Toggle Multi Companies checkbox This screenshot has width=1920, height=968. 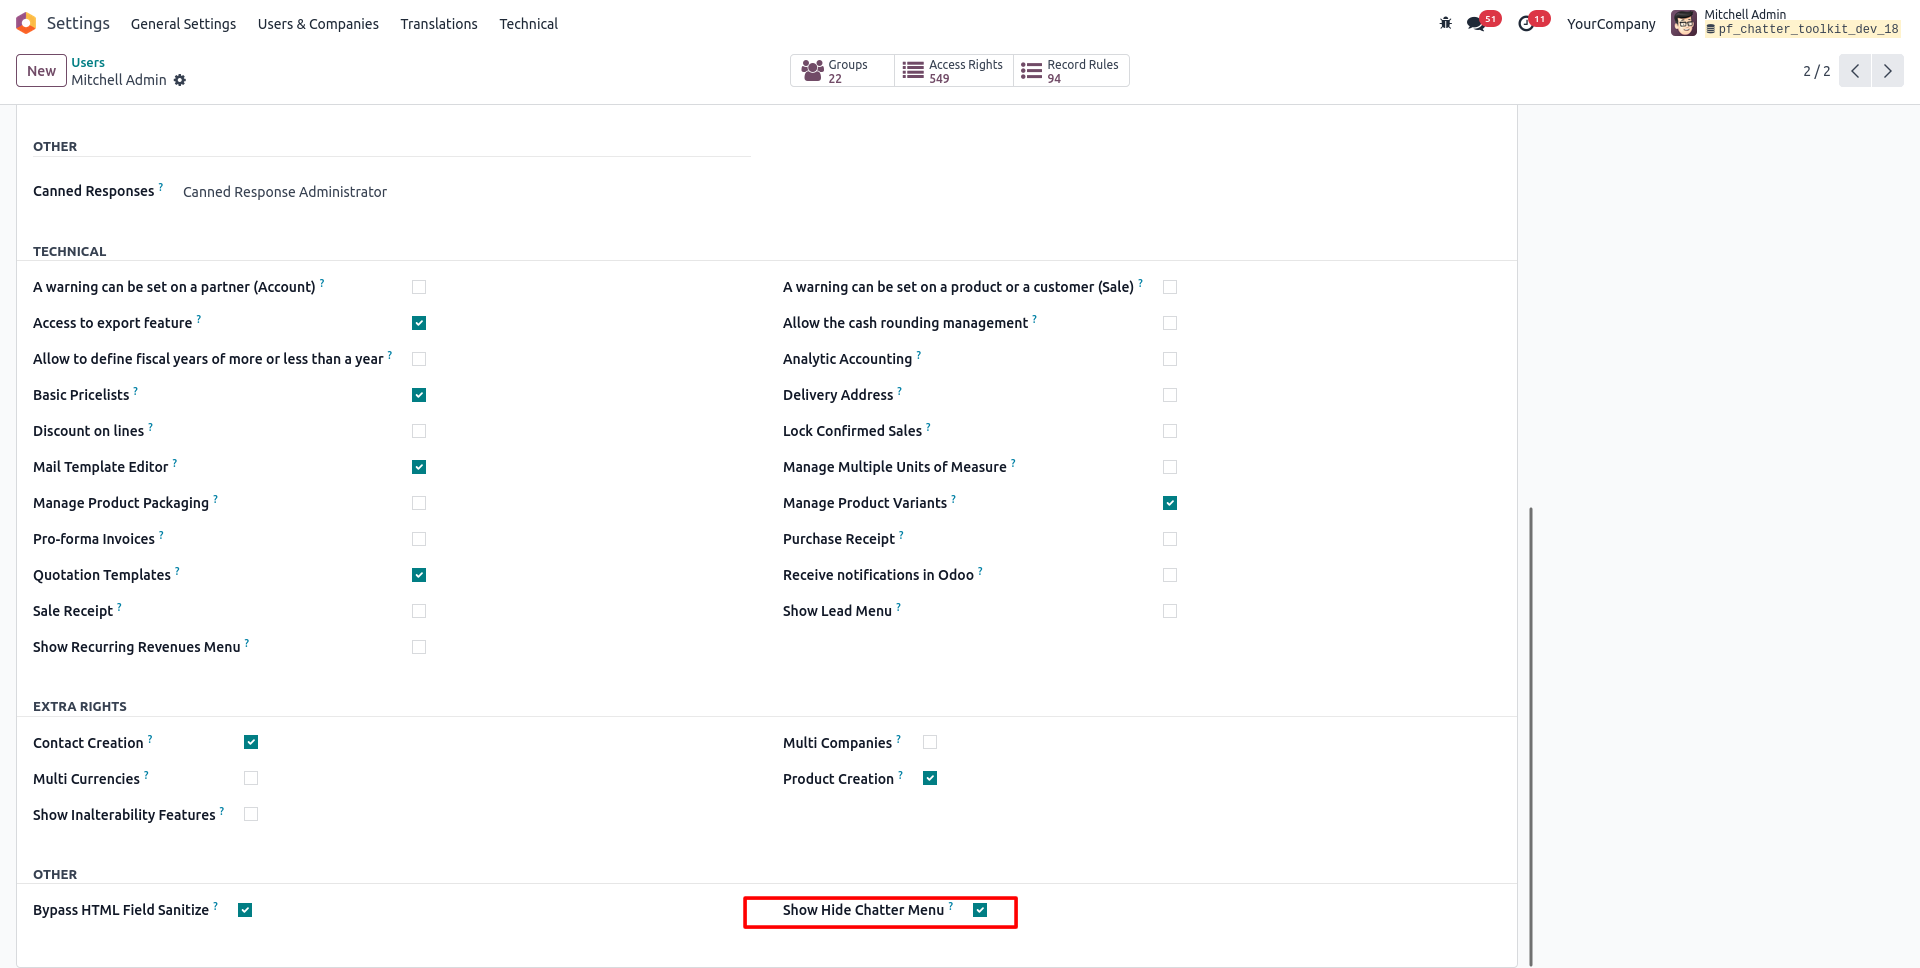pos(930,742)
